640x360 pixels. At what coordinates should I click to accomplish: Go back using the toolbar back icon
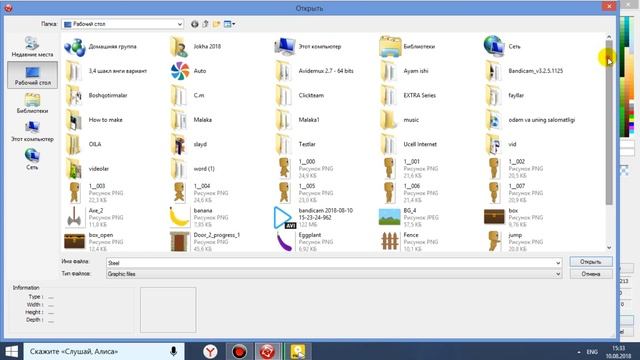(195, 24)
